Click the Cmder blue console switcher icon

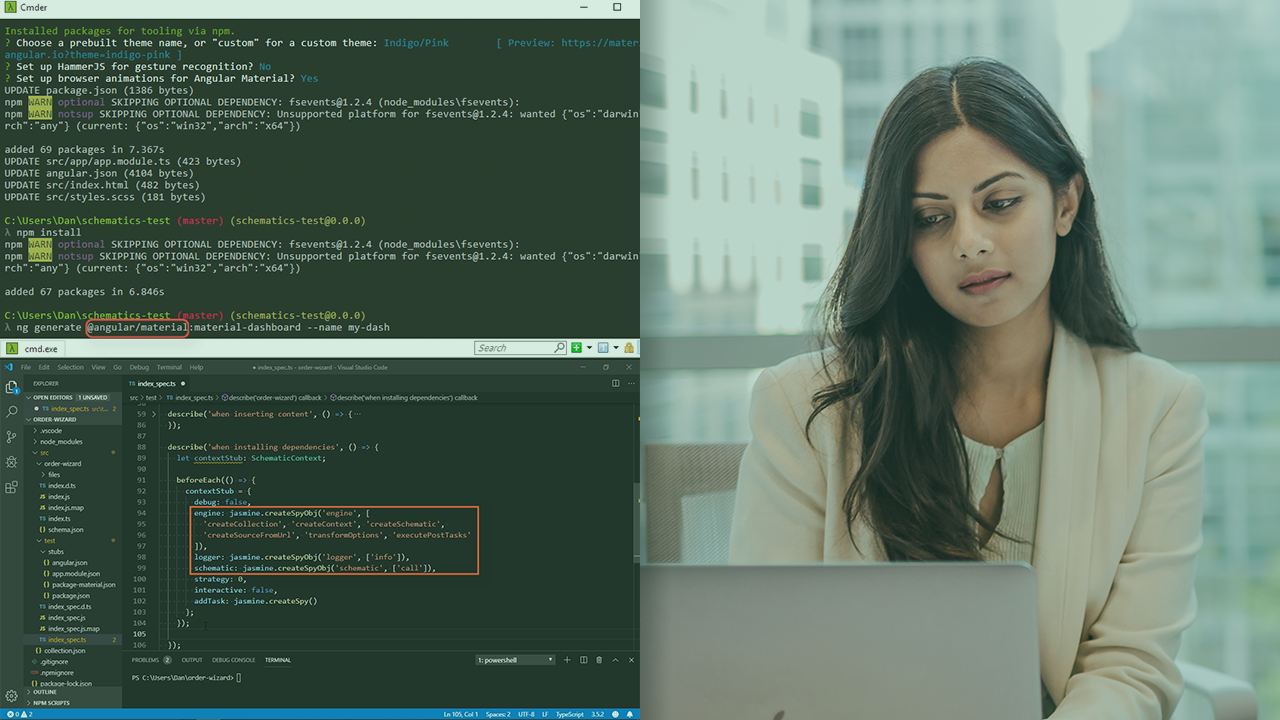[x=603, y=348]
